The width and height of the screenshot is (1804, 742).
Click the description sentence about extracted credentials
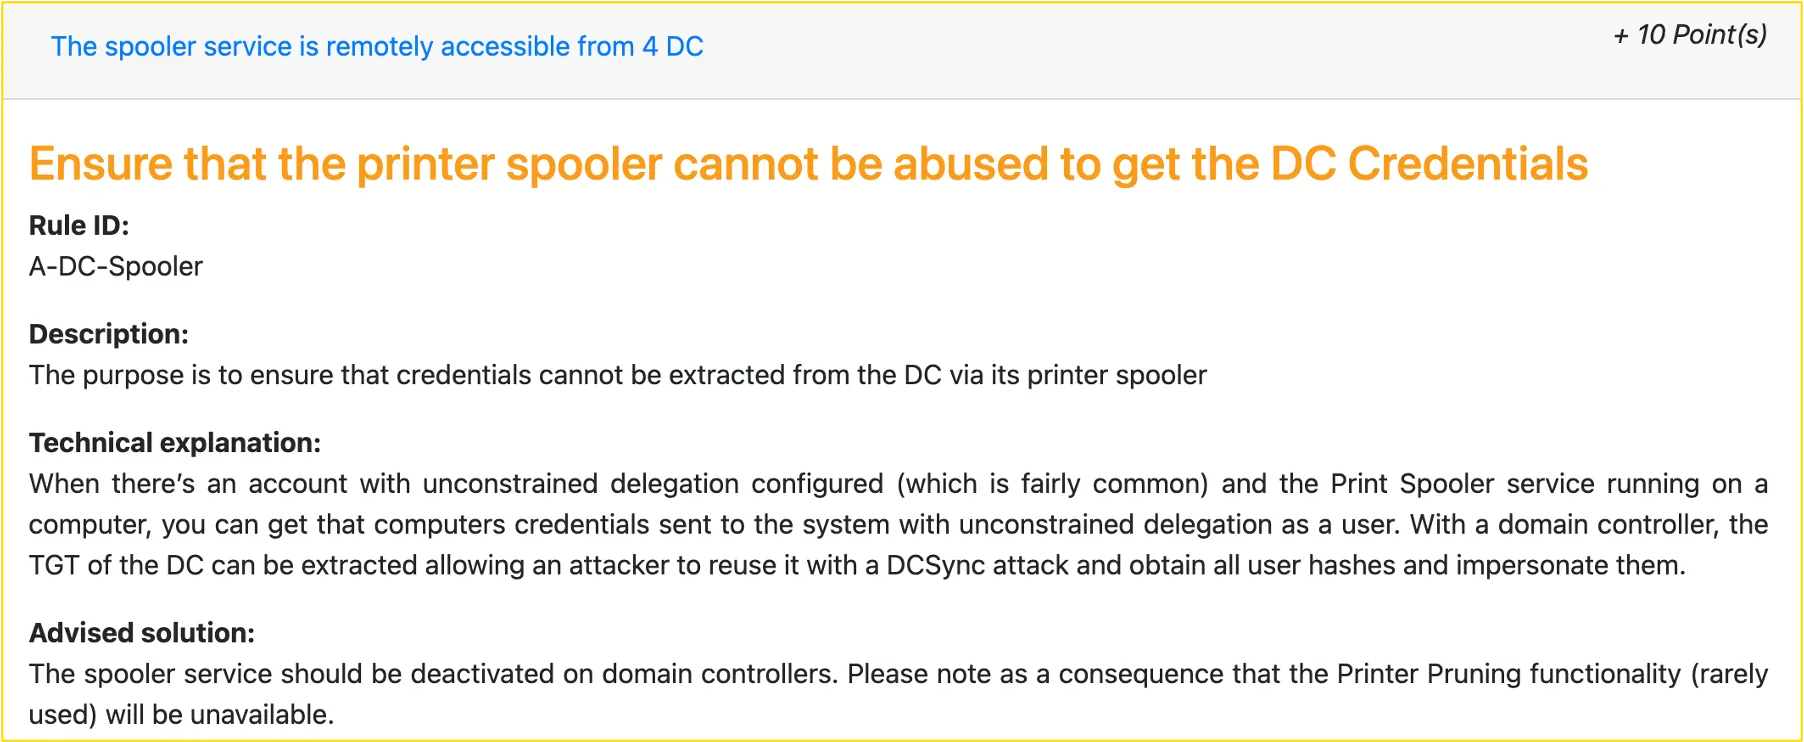[617, 375]
